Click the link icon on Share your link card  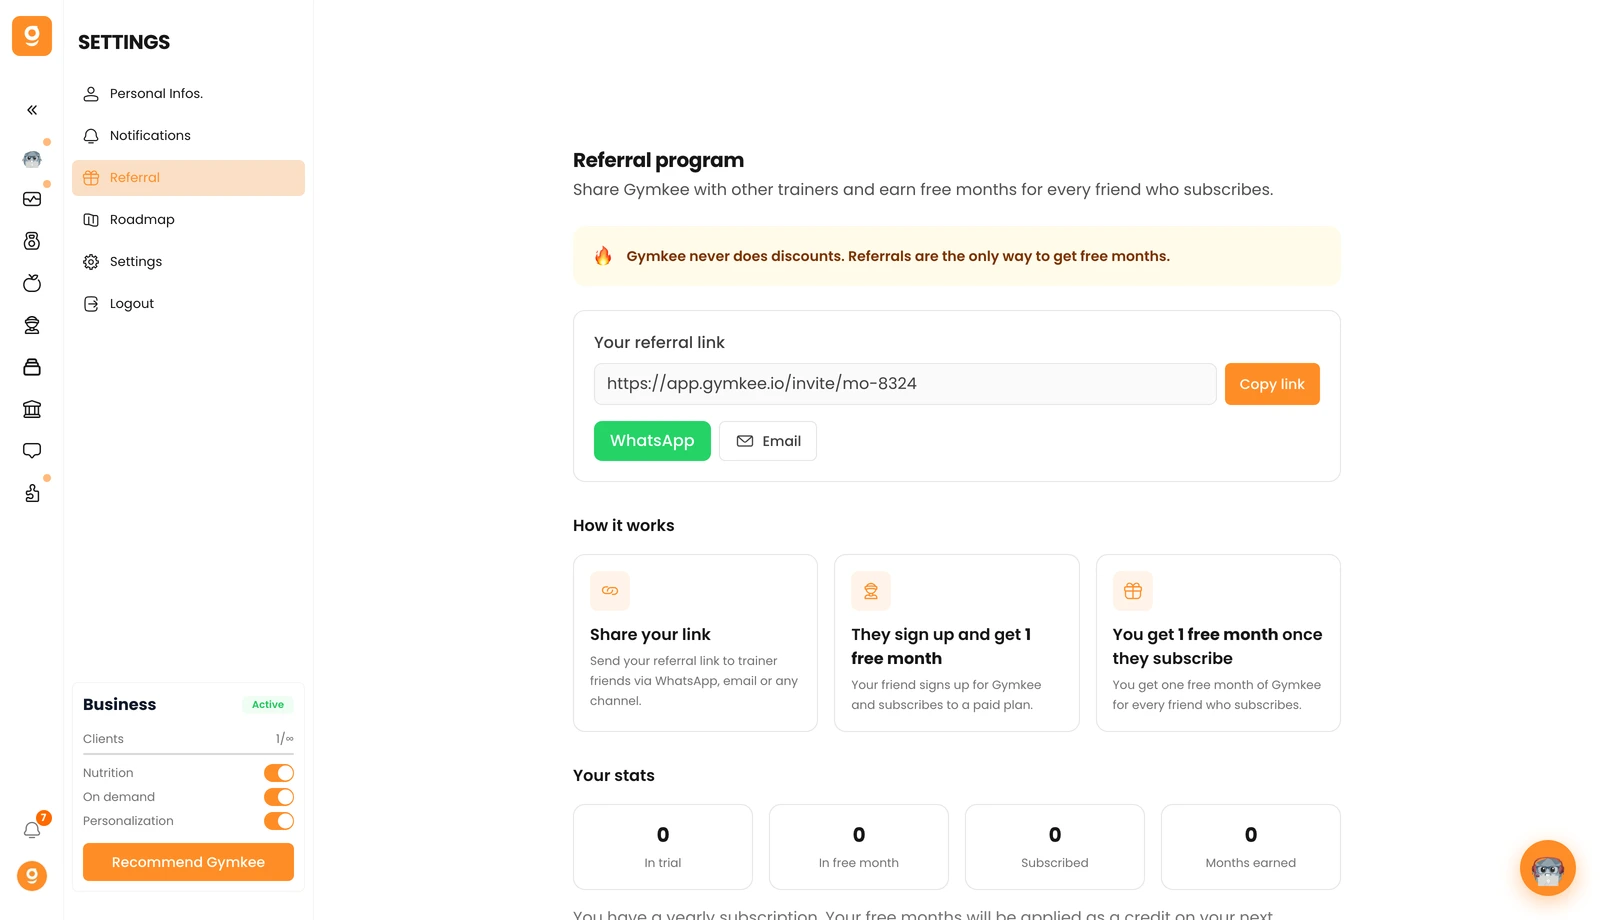[x=610, y=591]
